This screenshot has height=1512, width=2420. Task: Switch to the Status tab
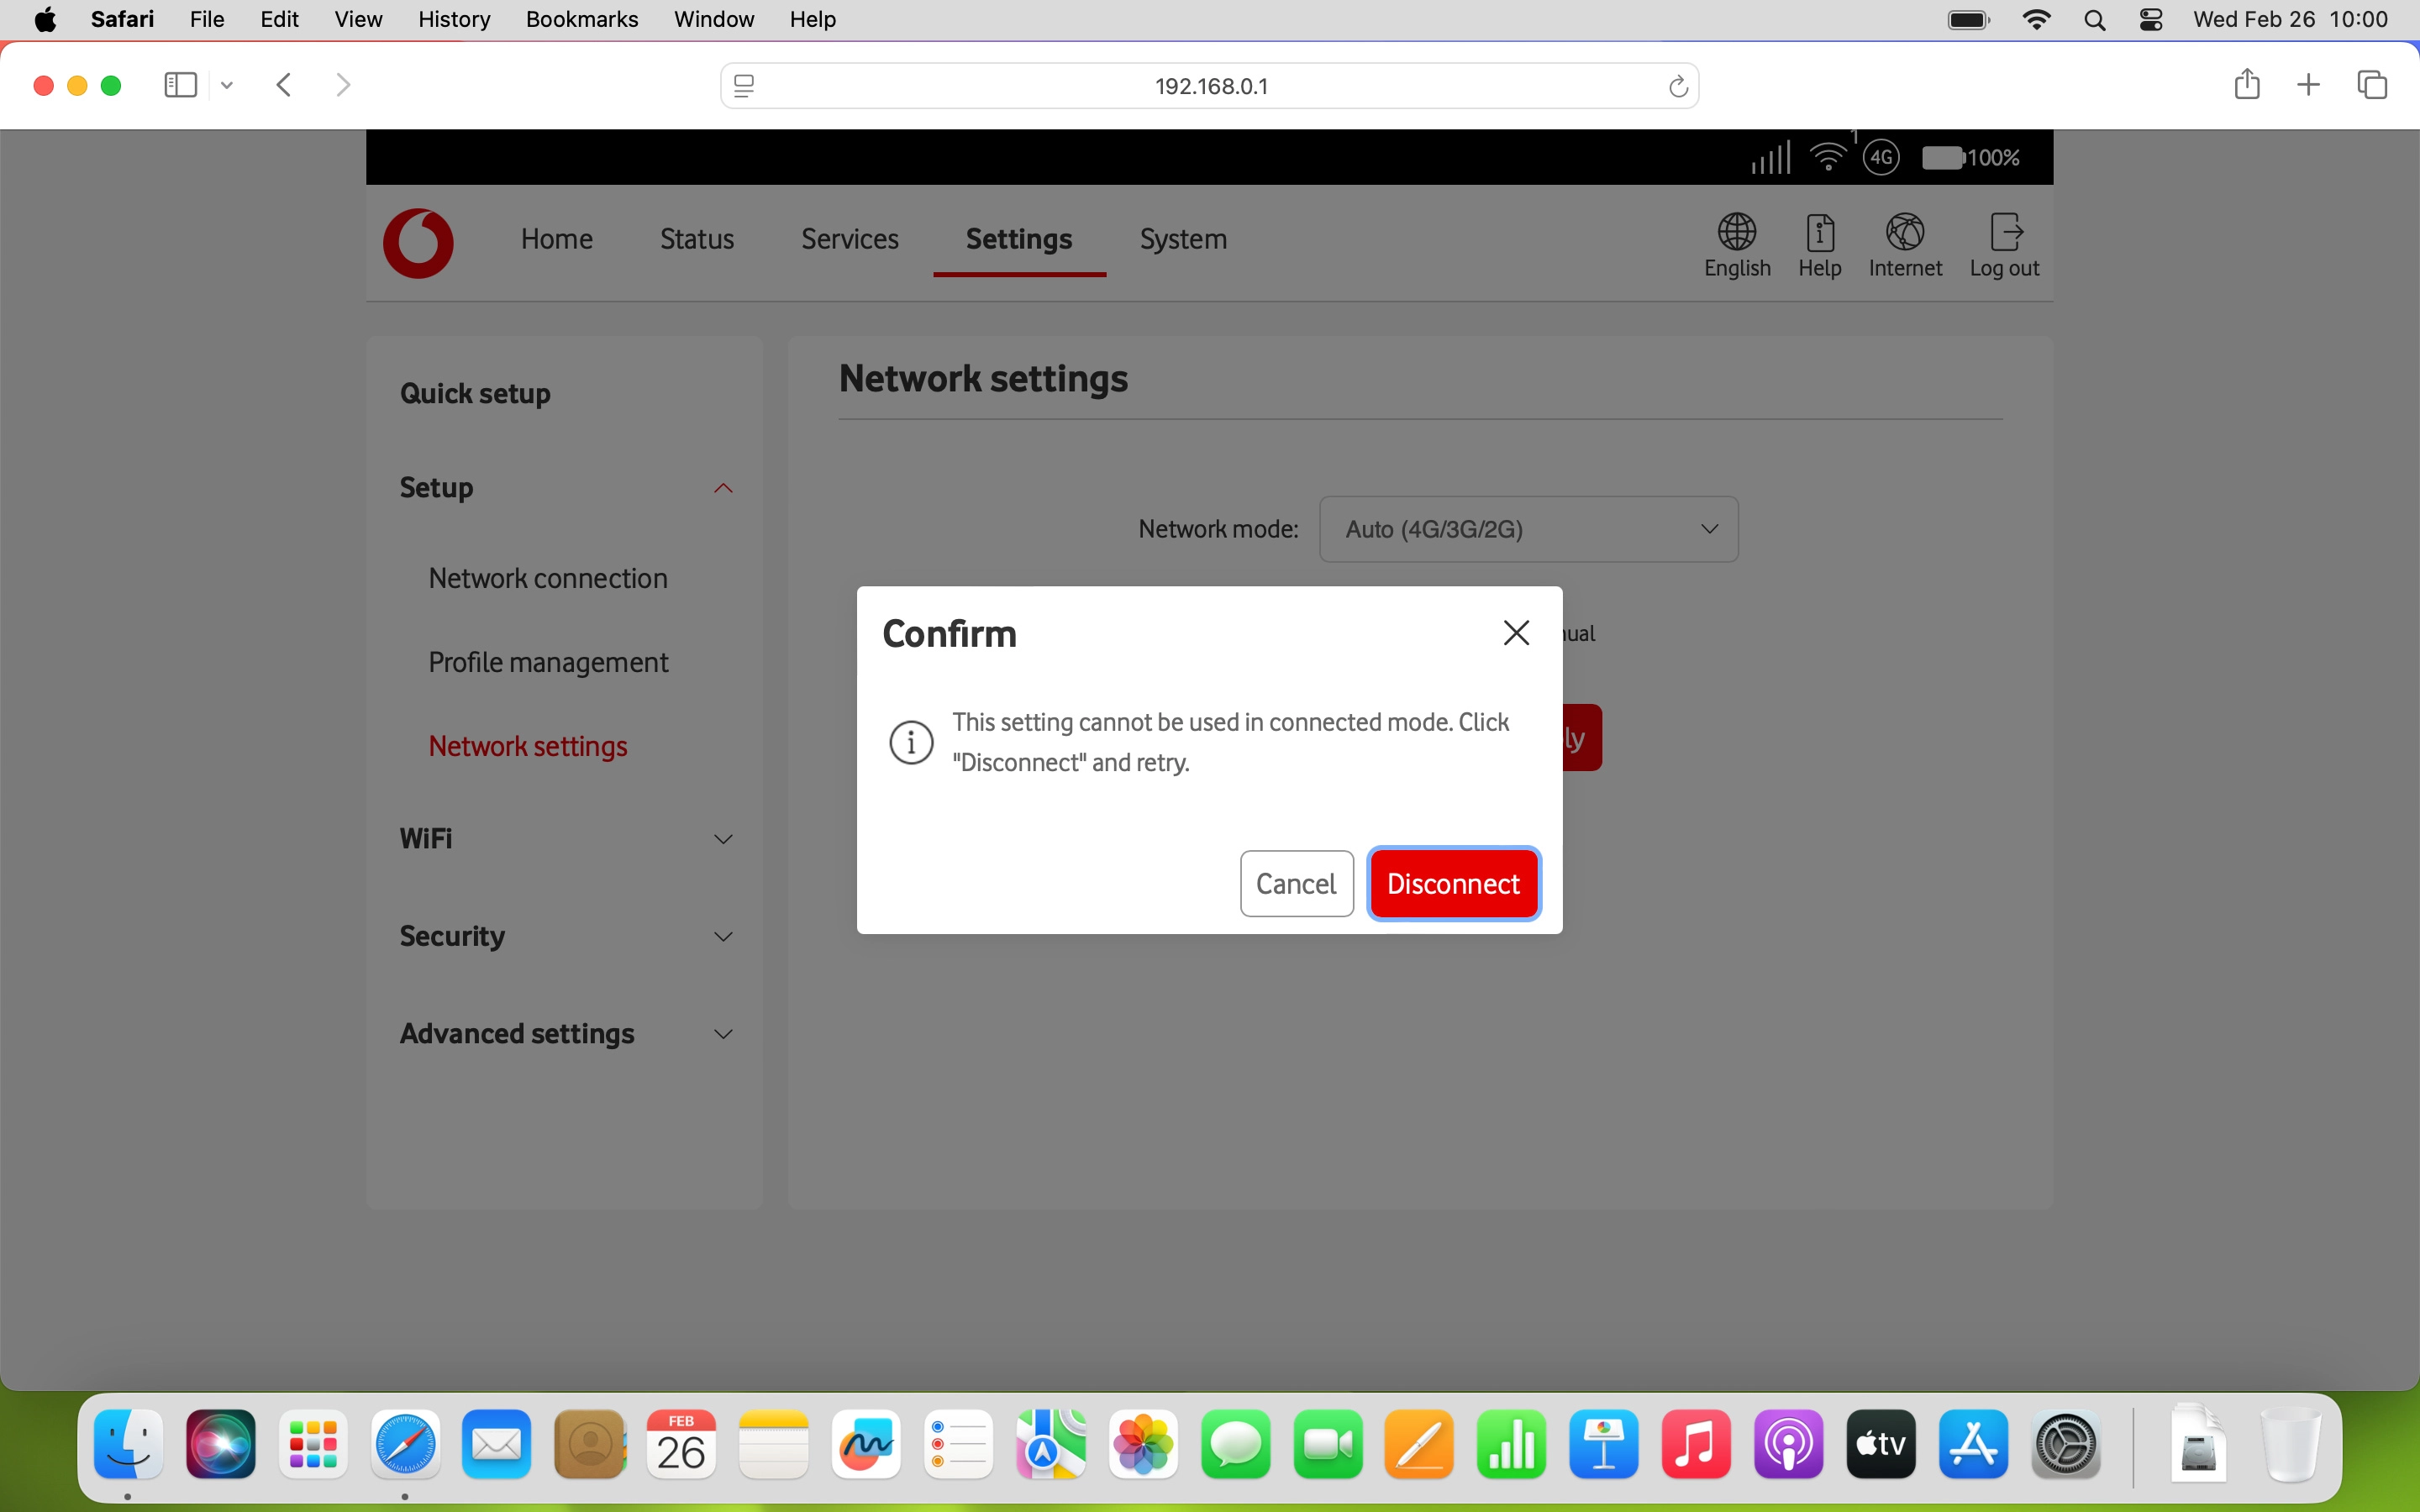click(x=696, y=239)
